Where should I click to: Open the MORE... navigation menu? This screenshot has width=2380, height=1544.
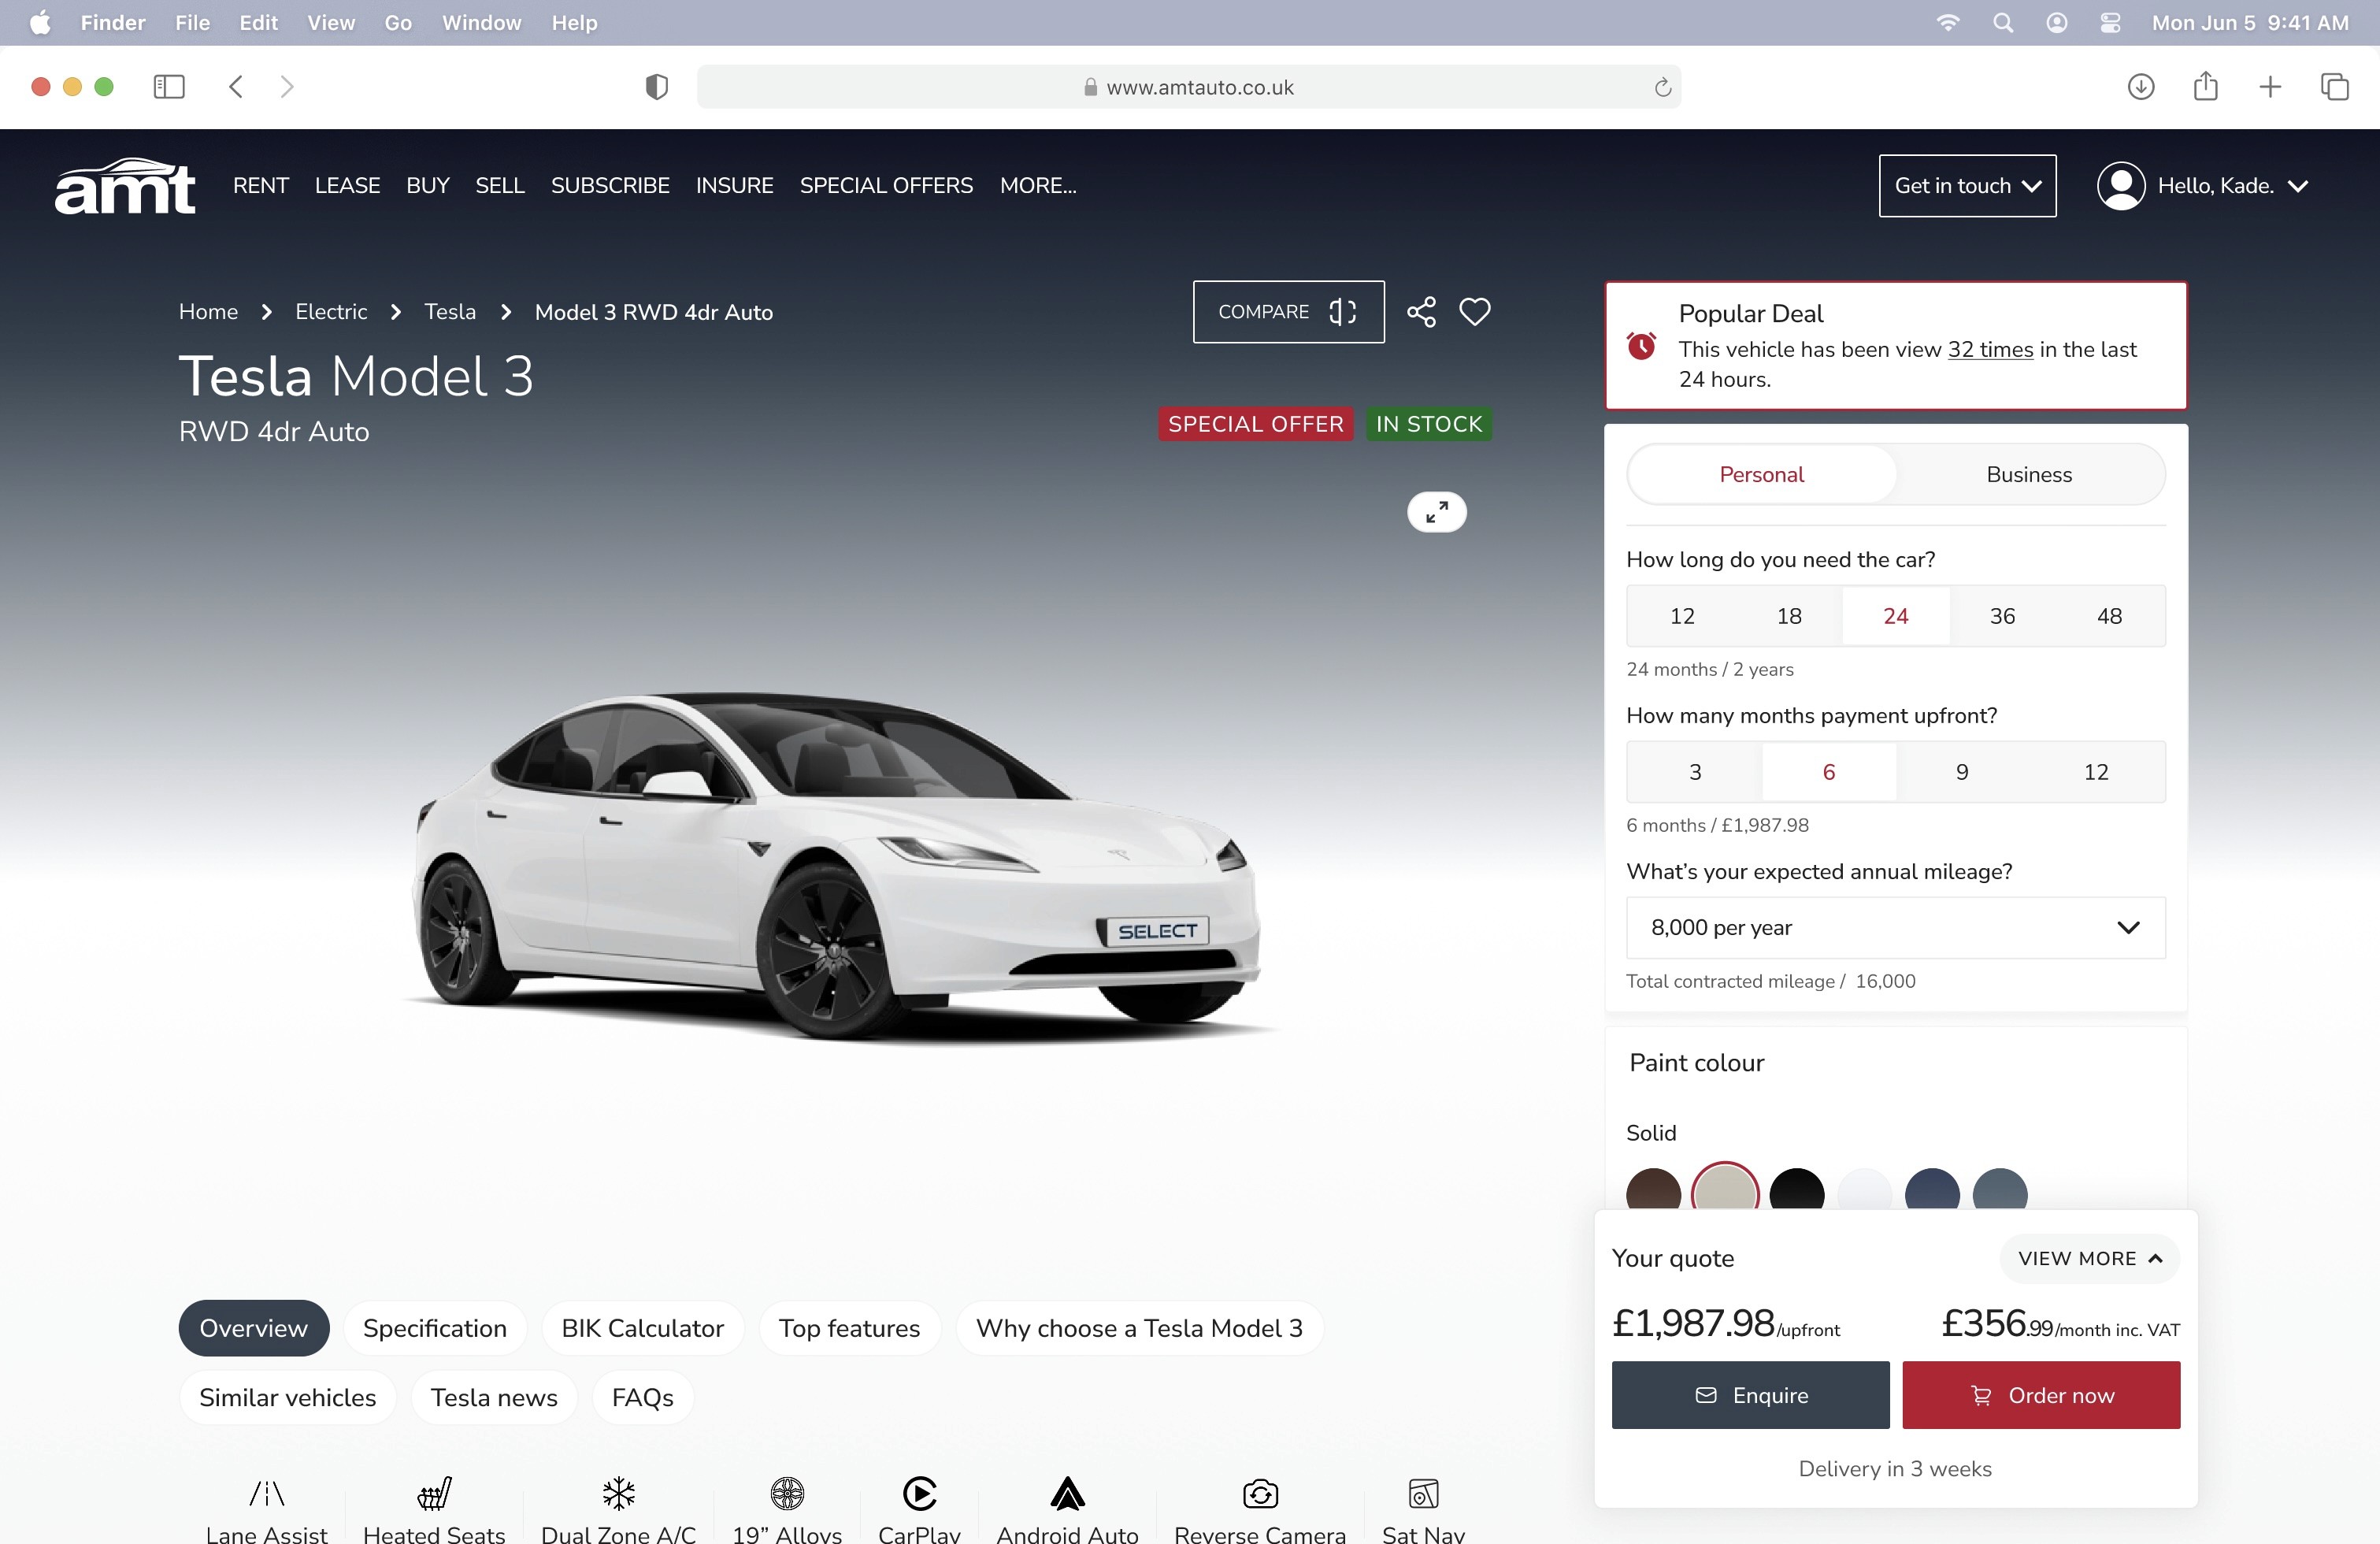[1038, 186]
